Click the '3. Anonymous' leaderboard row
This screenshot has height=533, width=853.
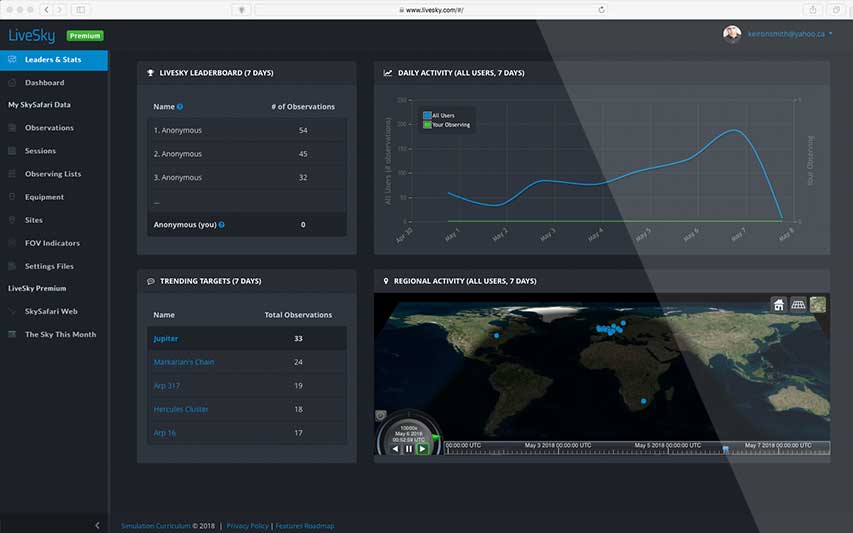(x=246, y=177)
